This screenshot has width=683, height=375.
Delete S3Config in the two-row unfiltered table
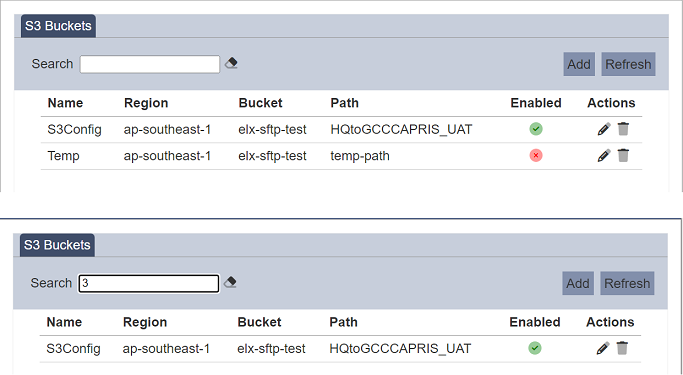(x=623, y=129)
